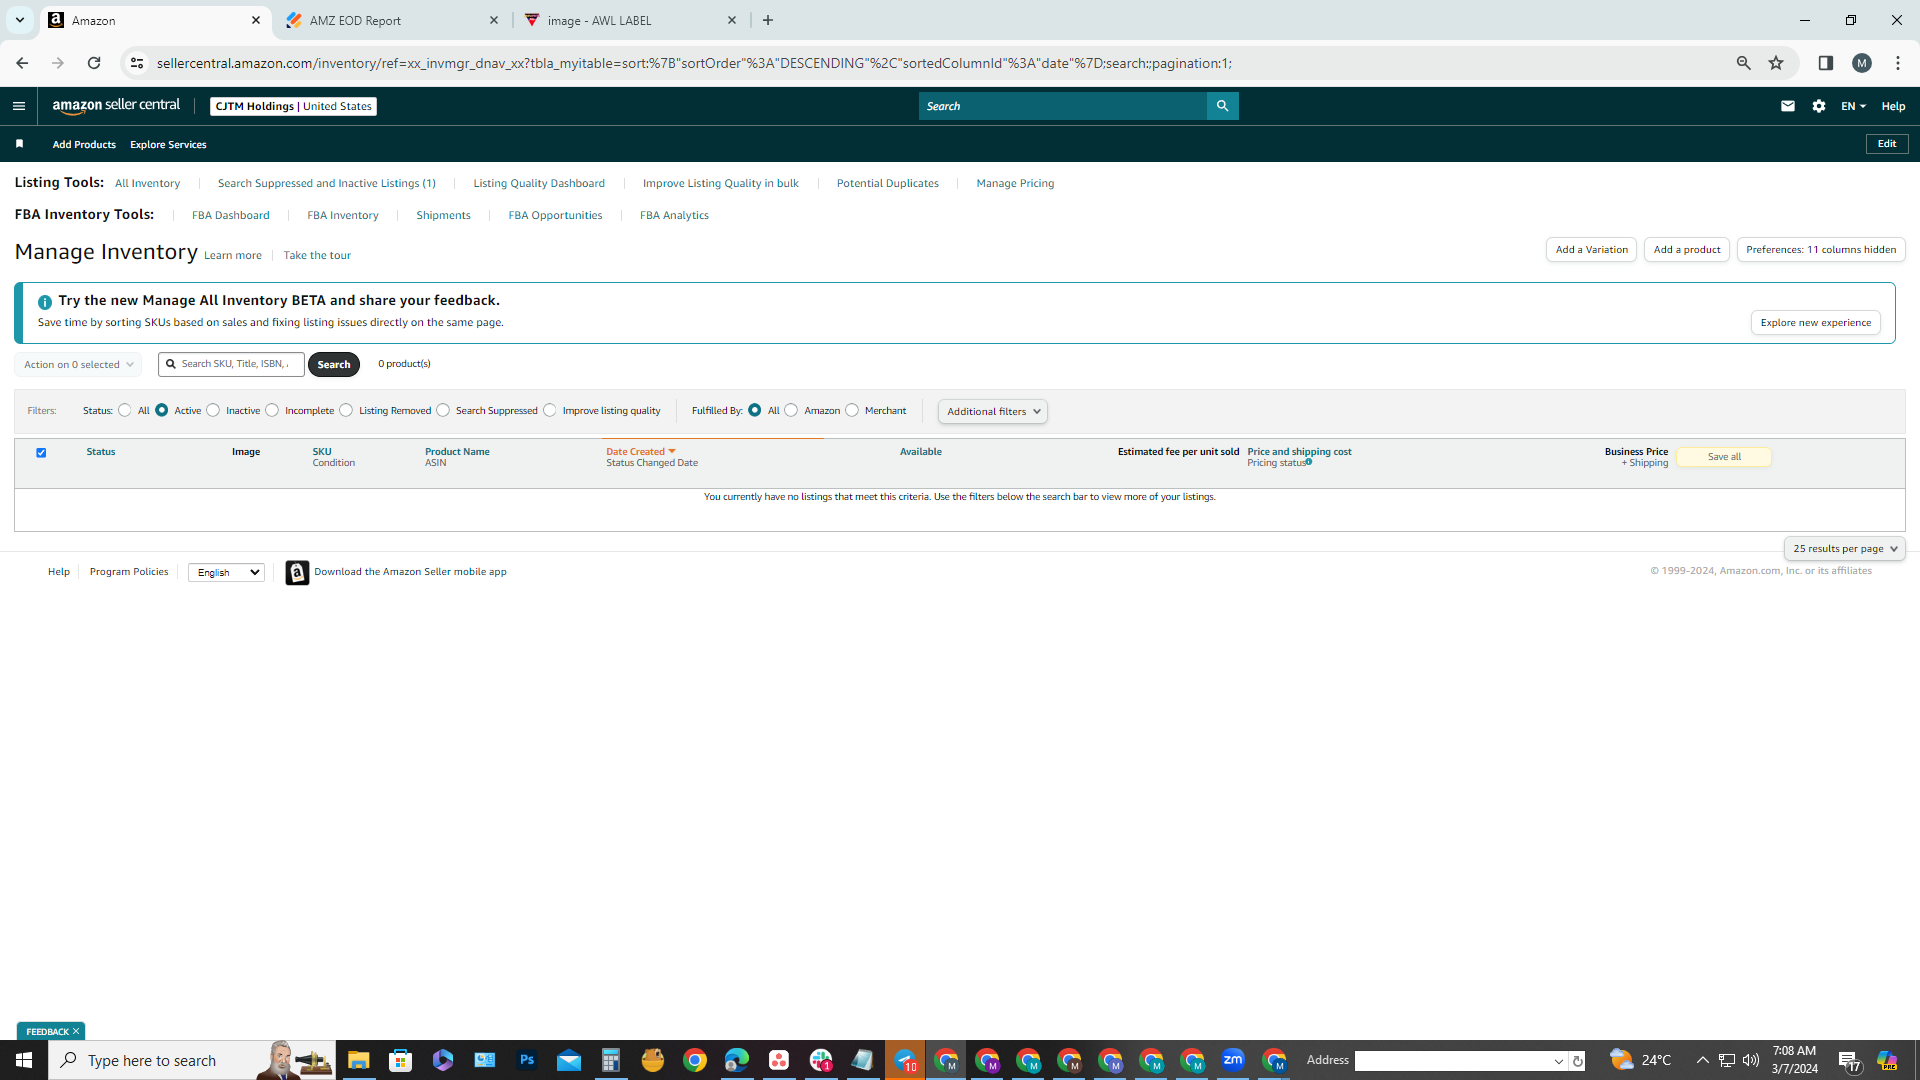Open new browser tab plus button

(x=768, y=20)
